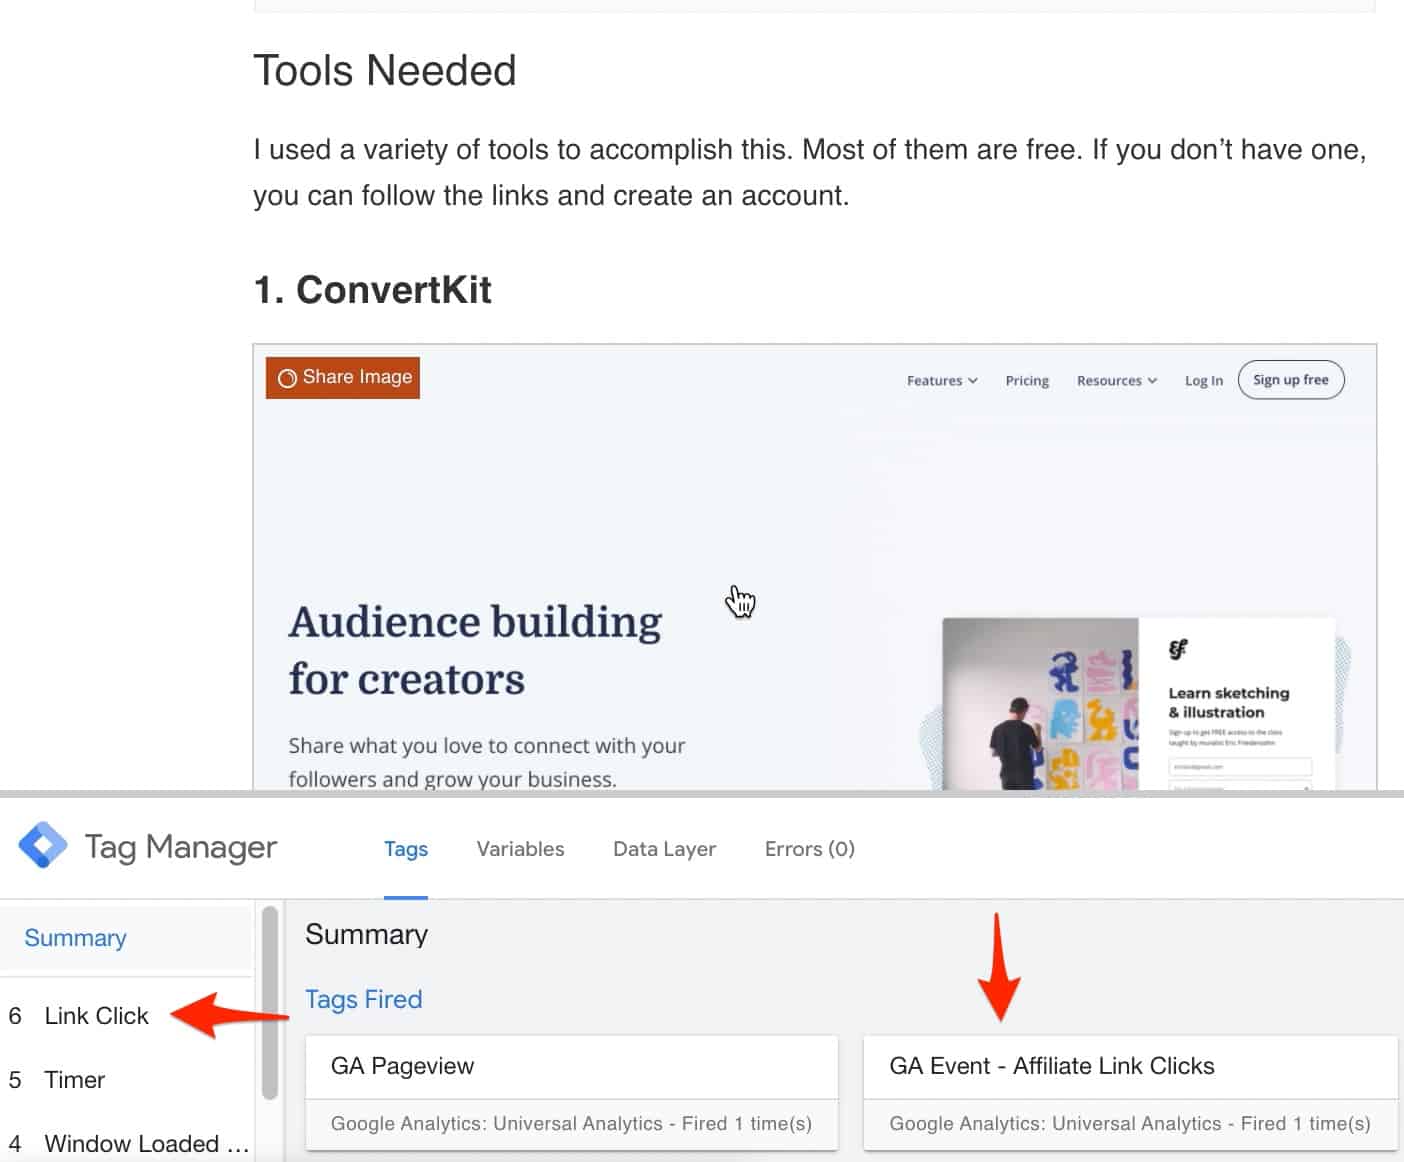Click the Tags Fired heading
The width and height of the screenshot is (1404, 1162).
(364, 999)
